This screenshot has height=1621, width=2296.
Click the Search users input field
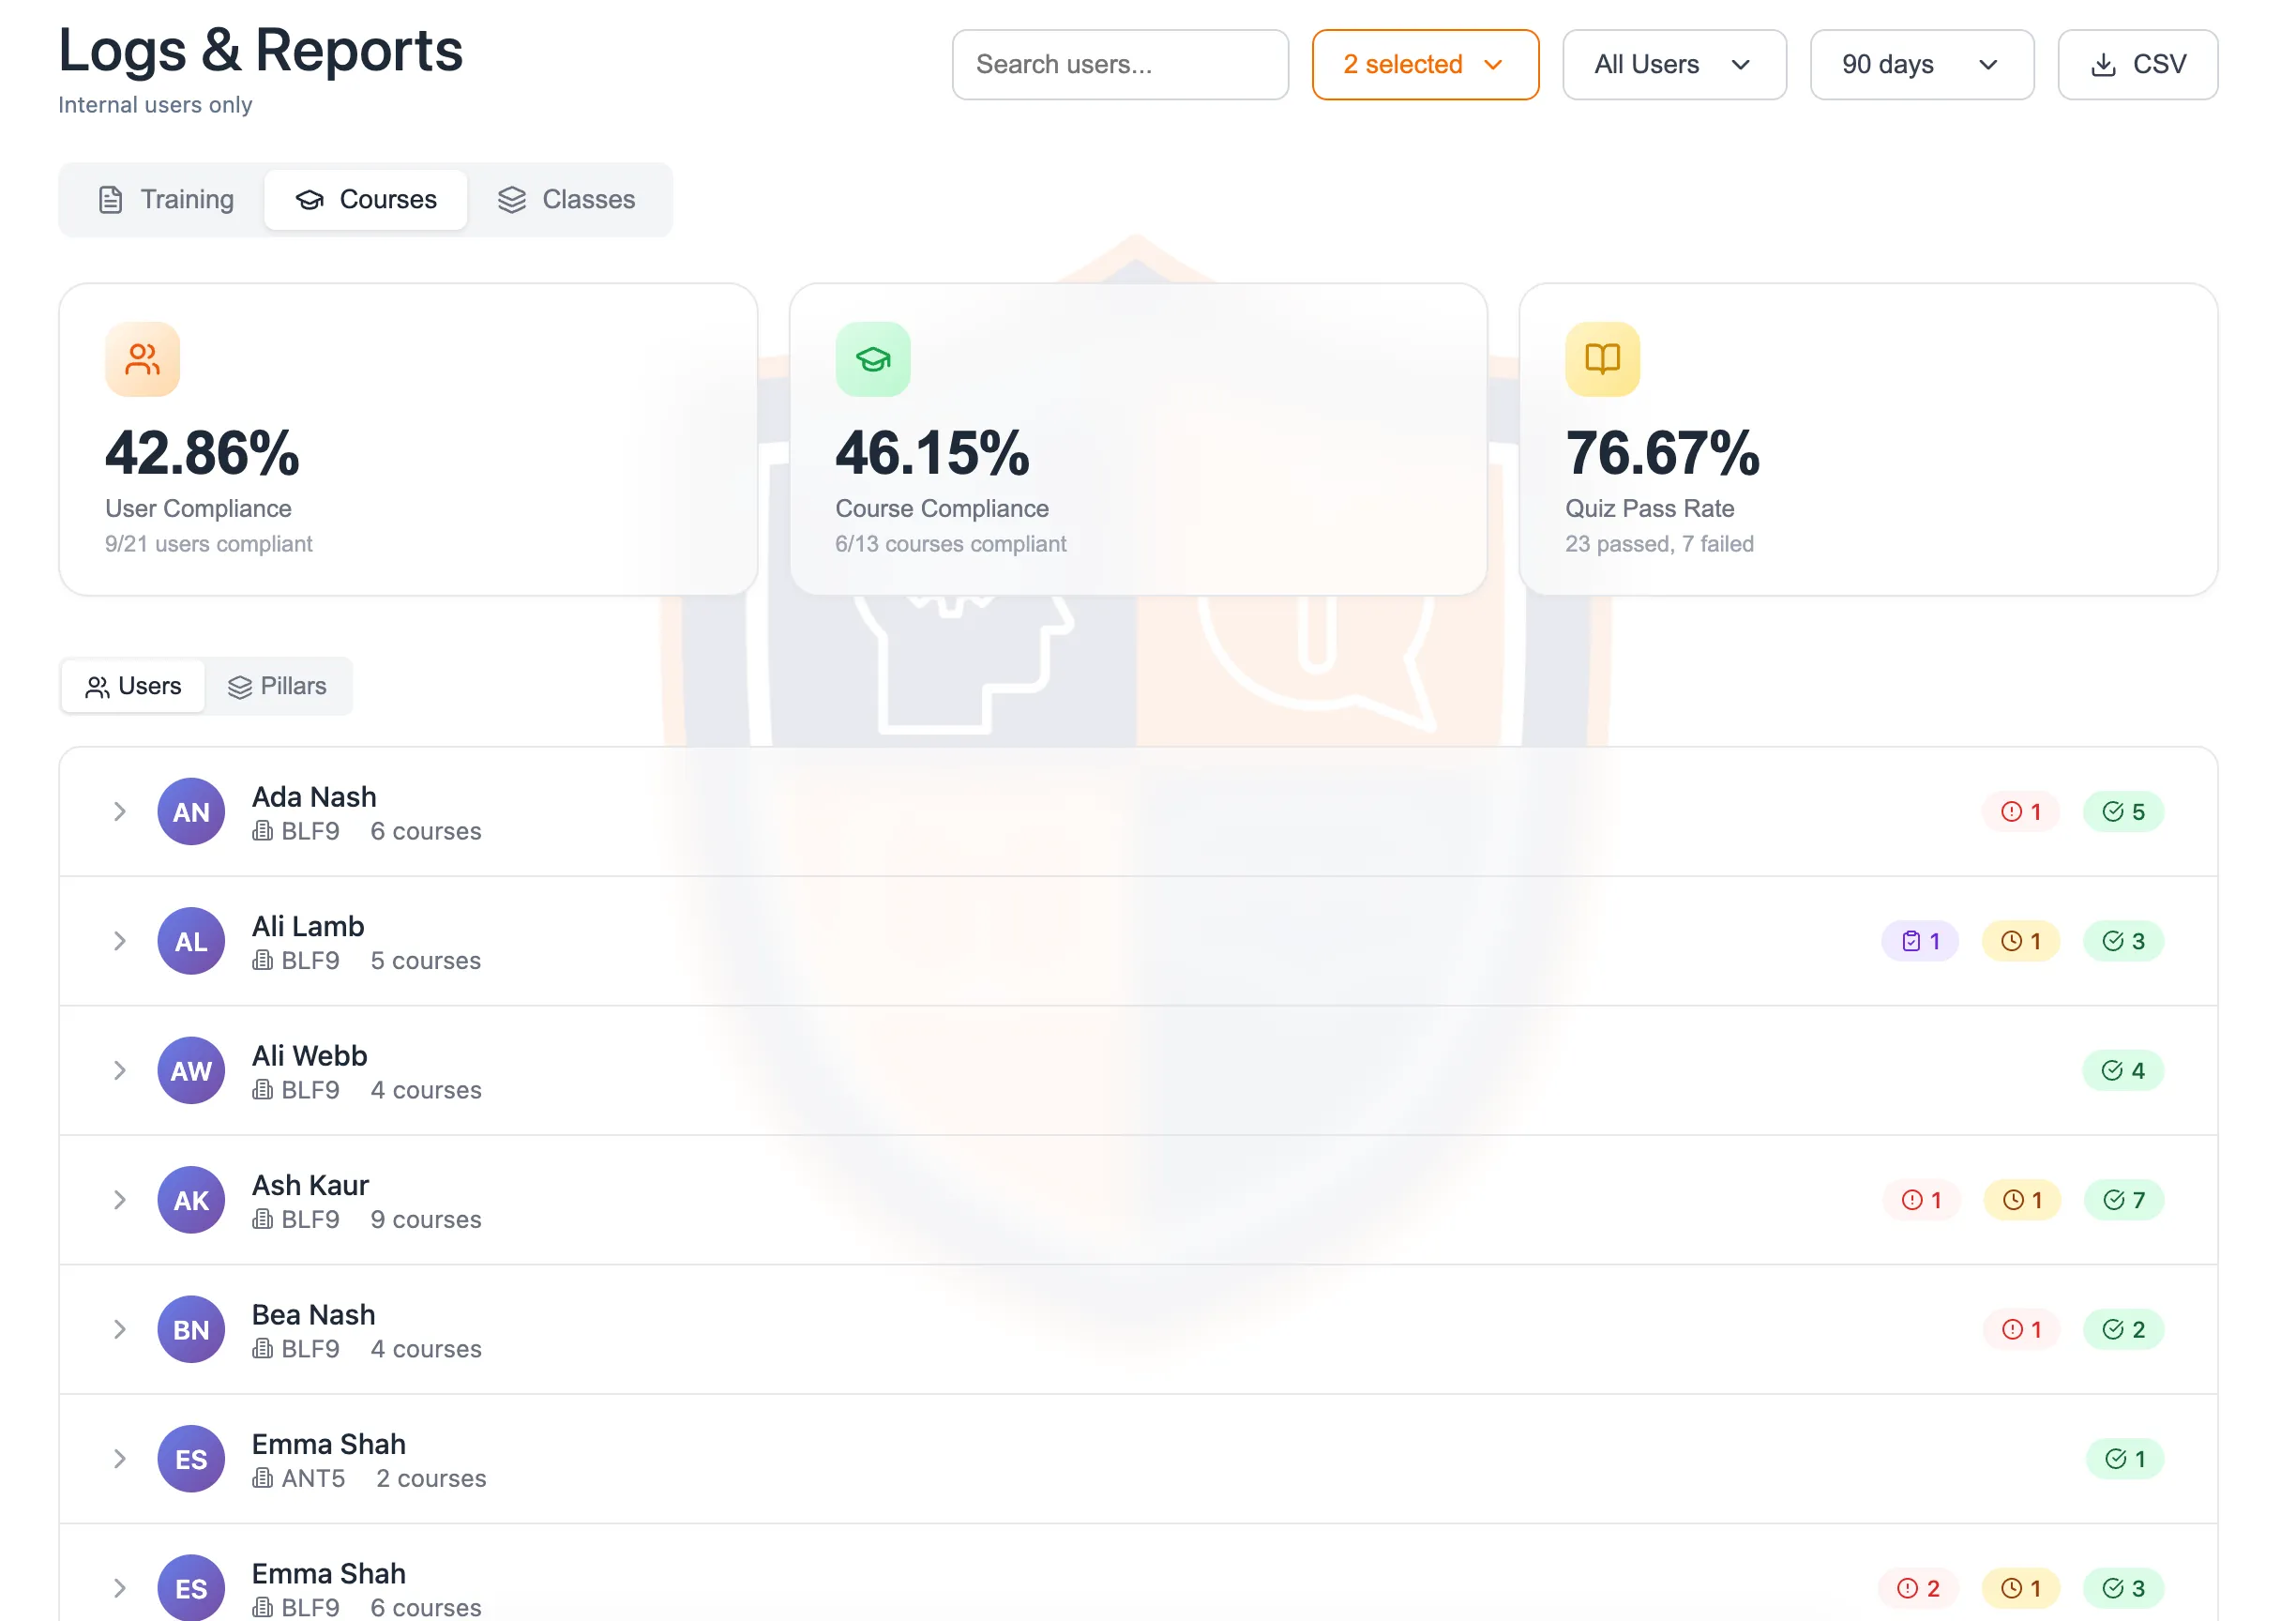(1120, 65)
